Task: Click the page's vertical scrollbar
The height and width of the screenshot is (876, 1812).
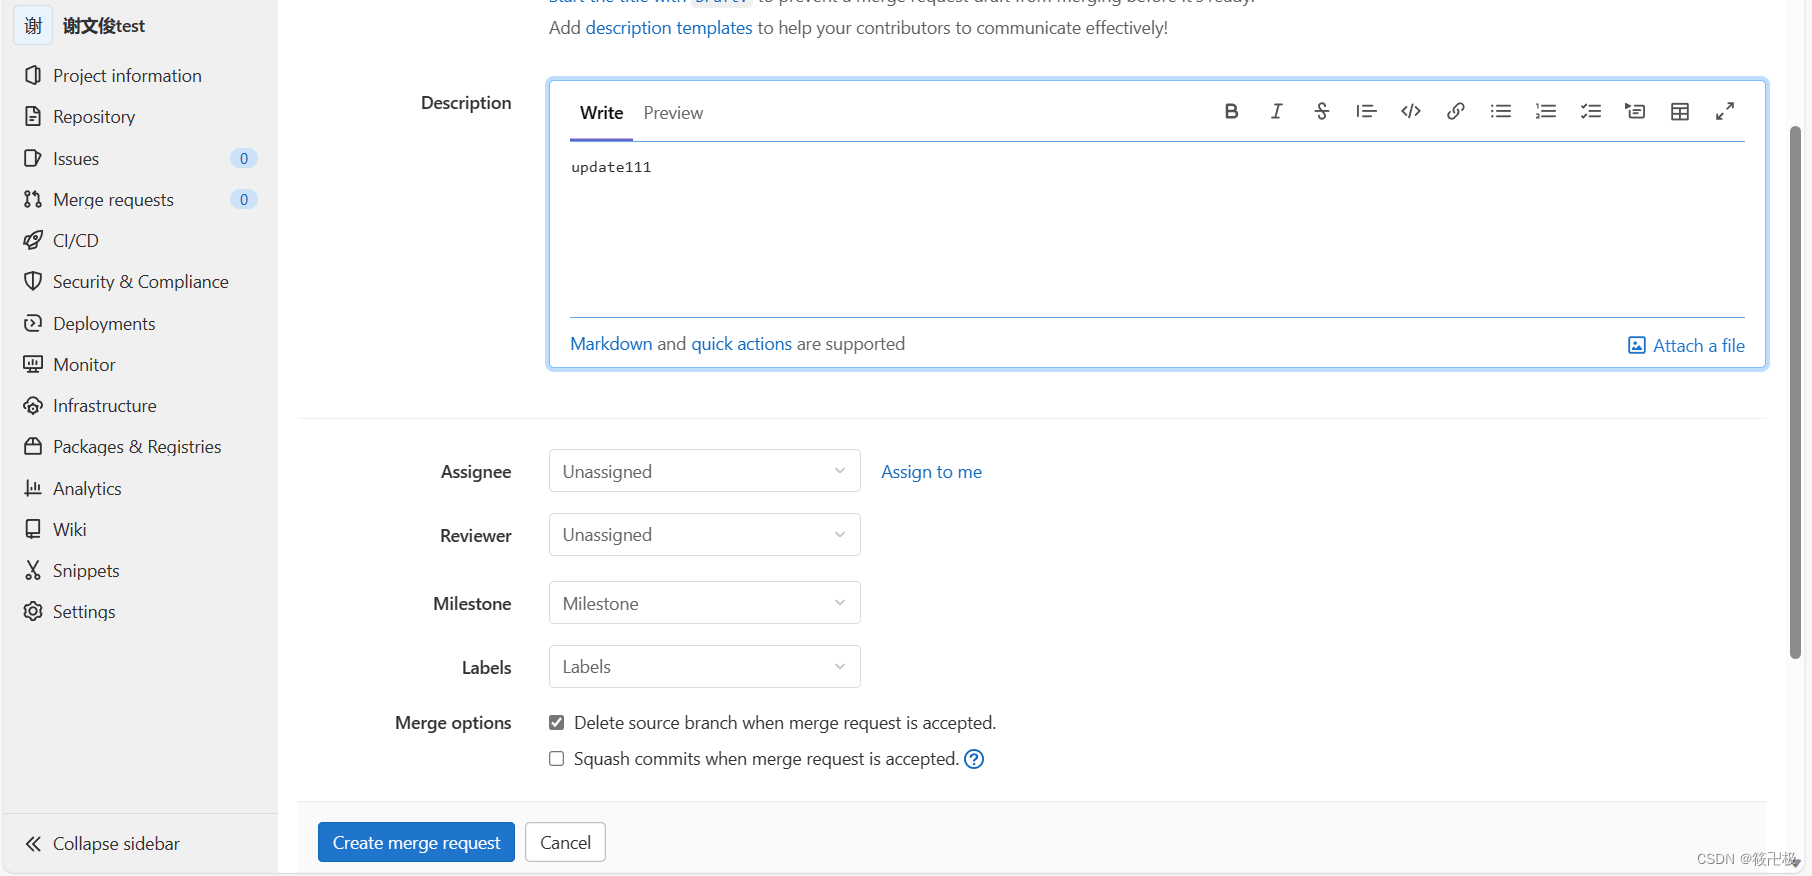Action: 1795,392
